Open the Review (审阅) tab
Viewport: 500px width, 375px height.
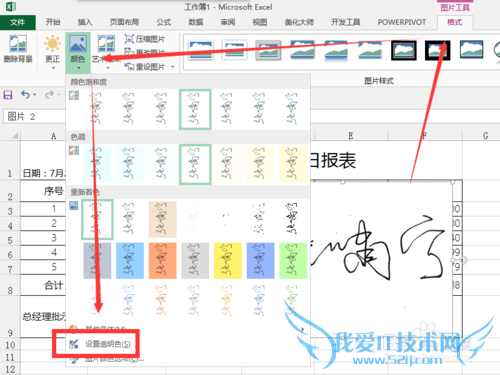tap(228, 22)
